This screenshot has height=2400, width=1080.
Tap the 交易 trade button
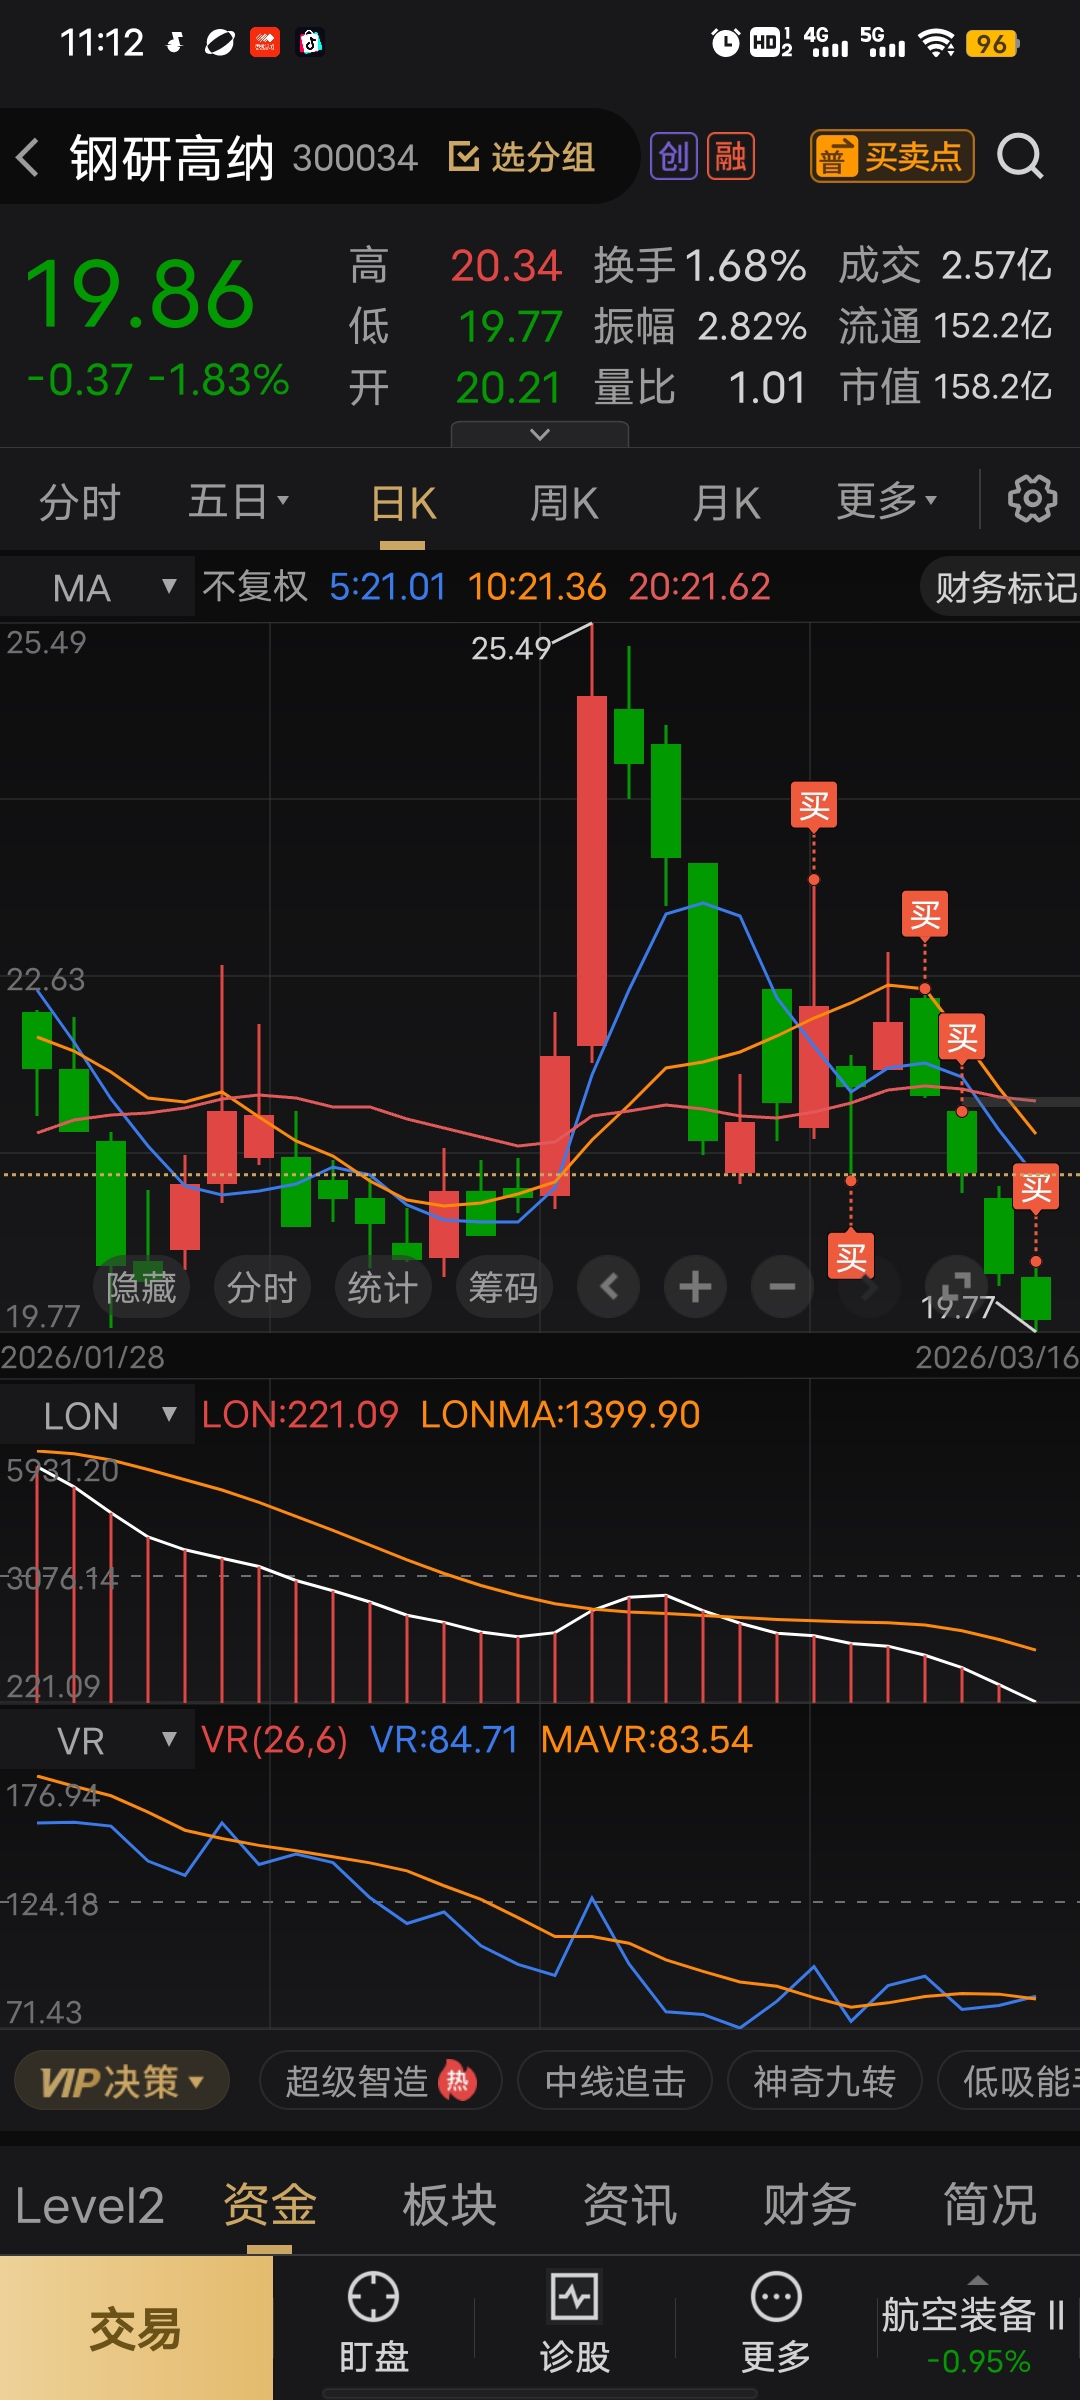136,2328
